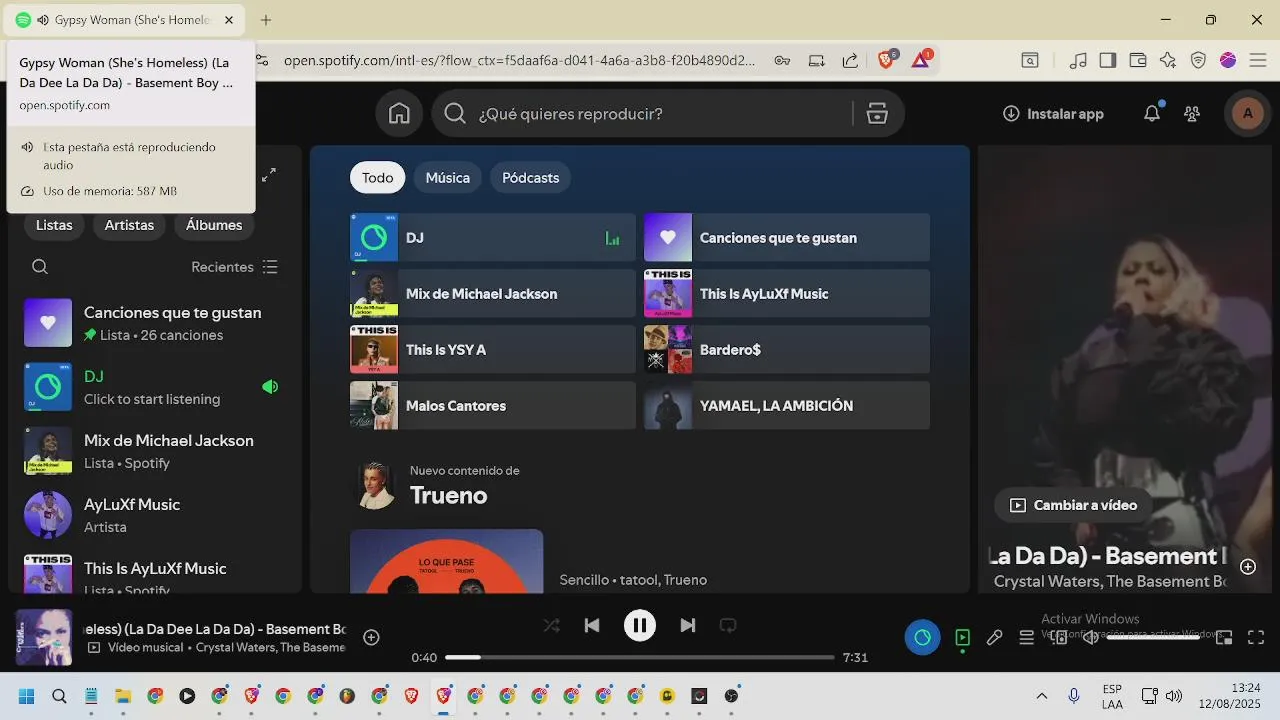Viewport: 1280px width, 720px height.
Task: Skip to previous track
Action: [592, 626]
